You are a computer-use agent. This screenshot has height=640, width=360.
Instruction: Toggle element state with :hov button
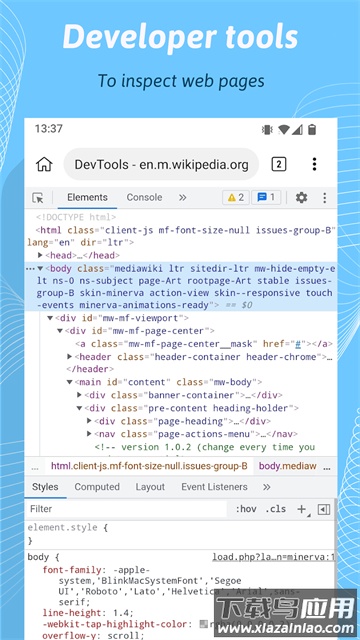[246, 509]
